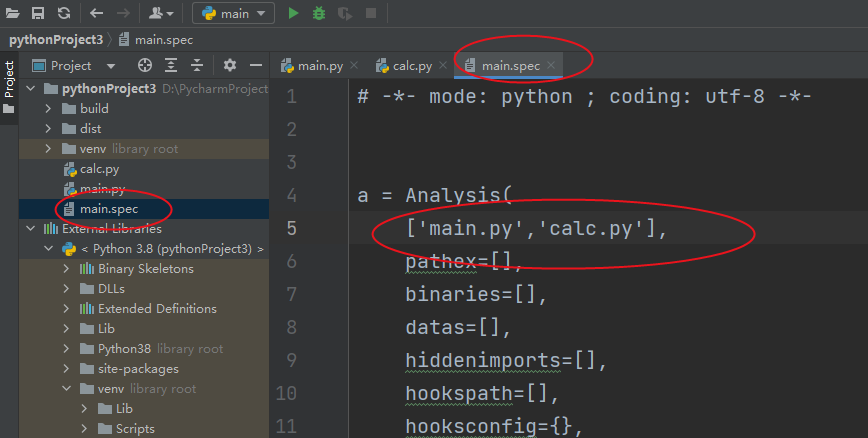
Task: Click the Synchronize reload icon
Action: coord(64,13)
